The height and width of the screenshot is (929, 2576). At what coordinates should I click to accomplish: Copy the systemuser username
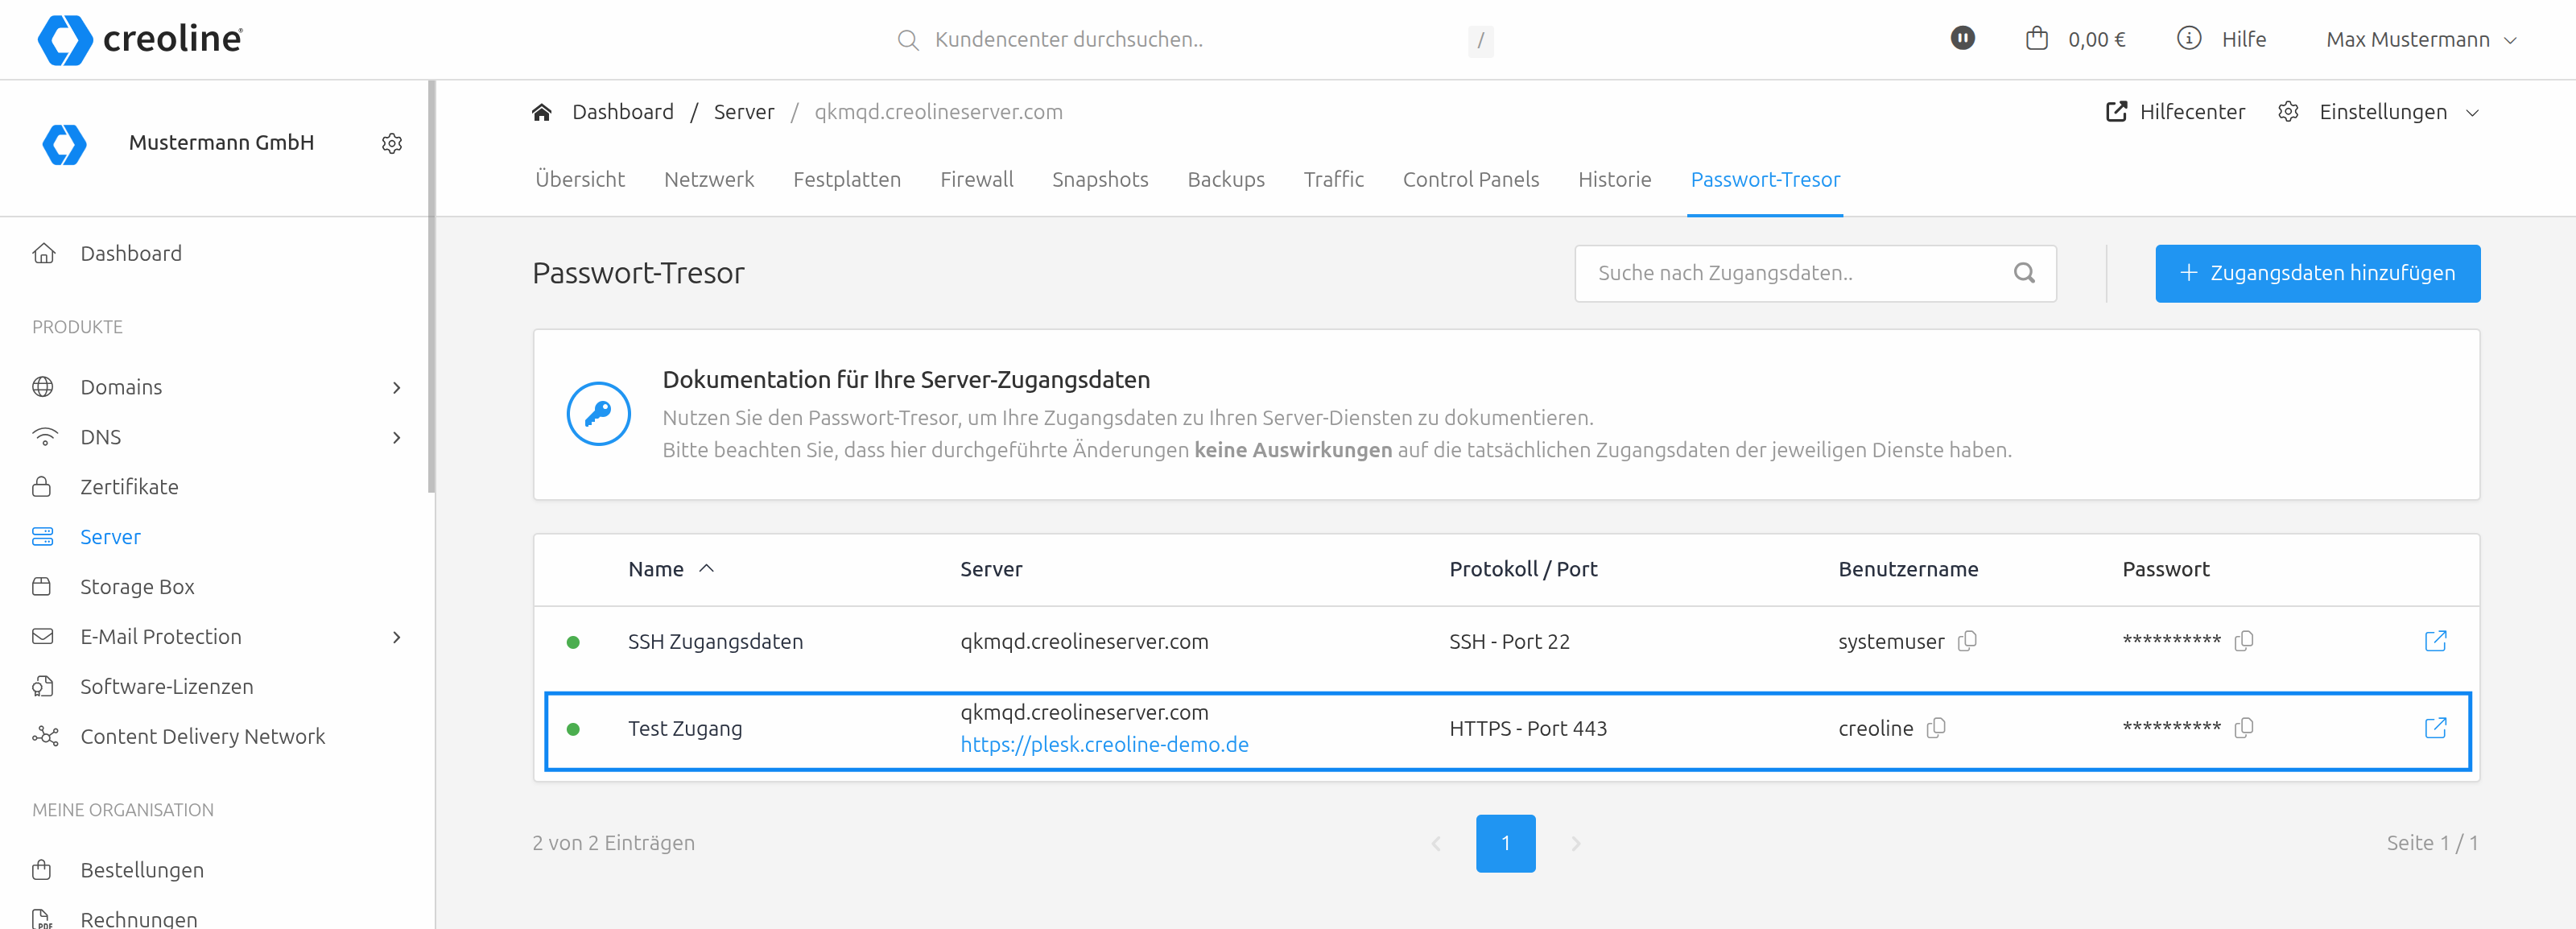point(1967,641)
